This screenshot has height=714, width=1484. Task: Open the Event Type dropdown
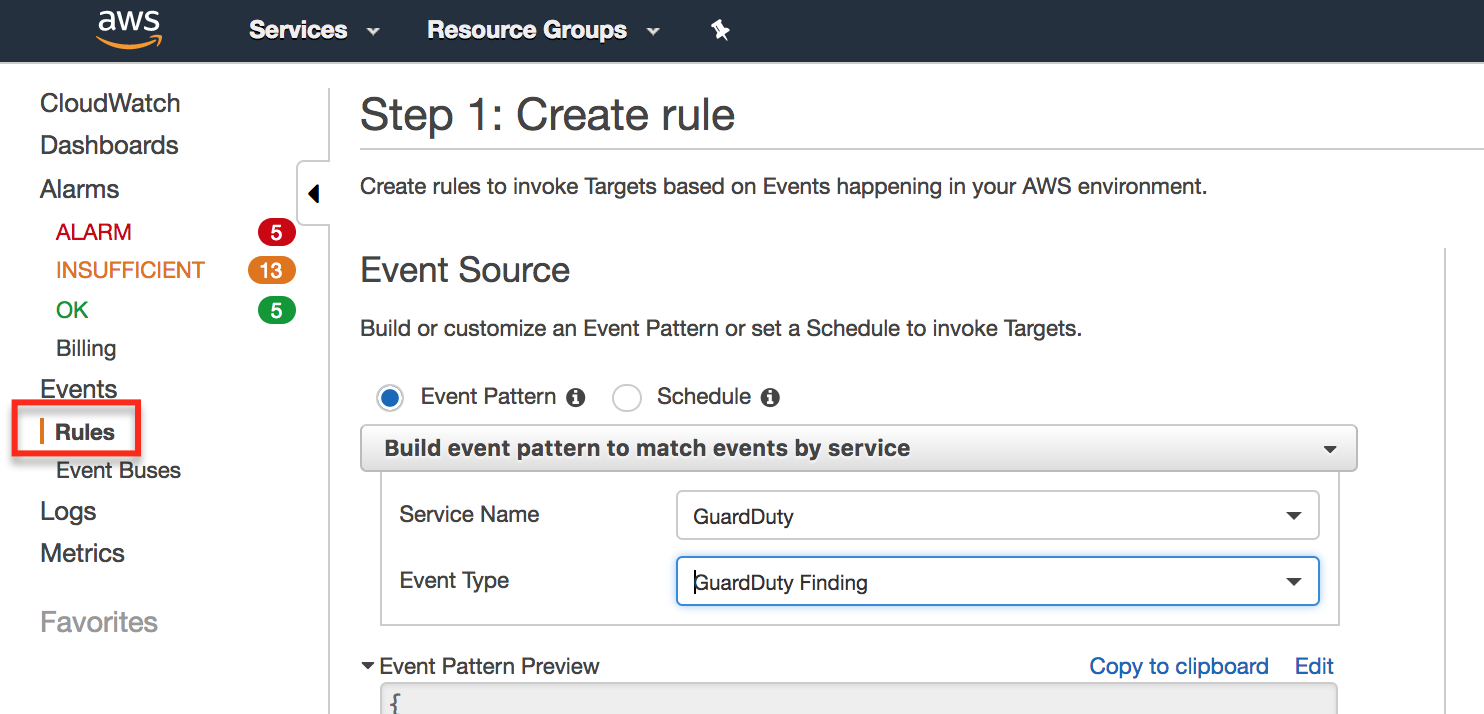click(997, 582)
